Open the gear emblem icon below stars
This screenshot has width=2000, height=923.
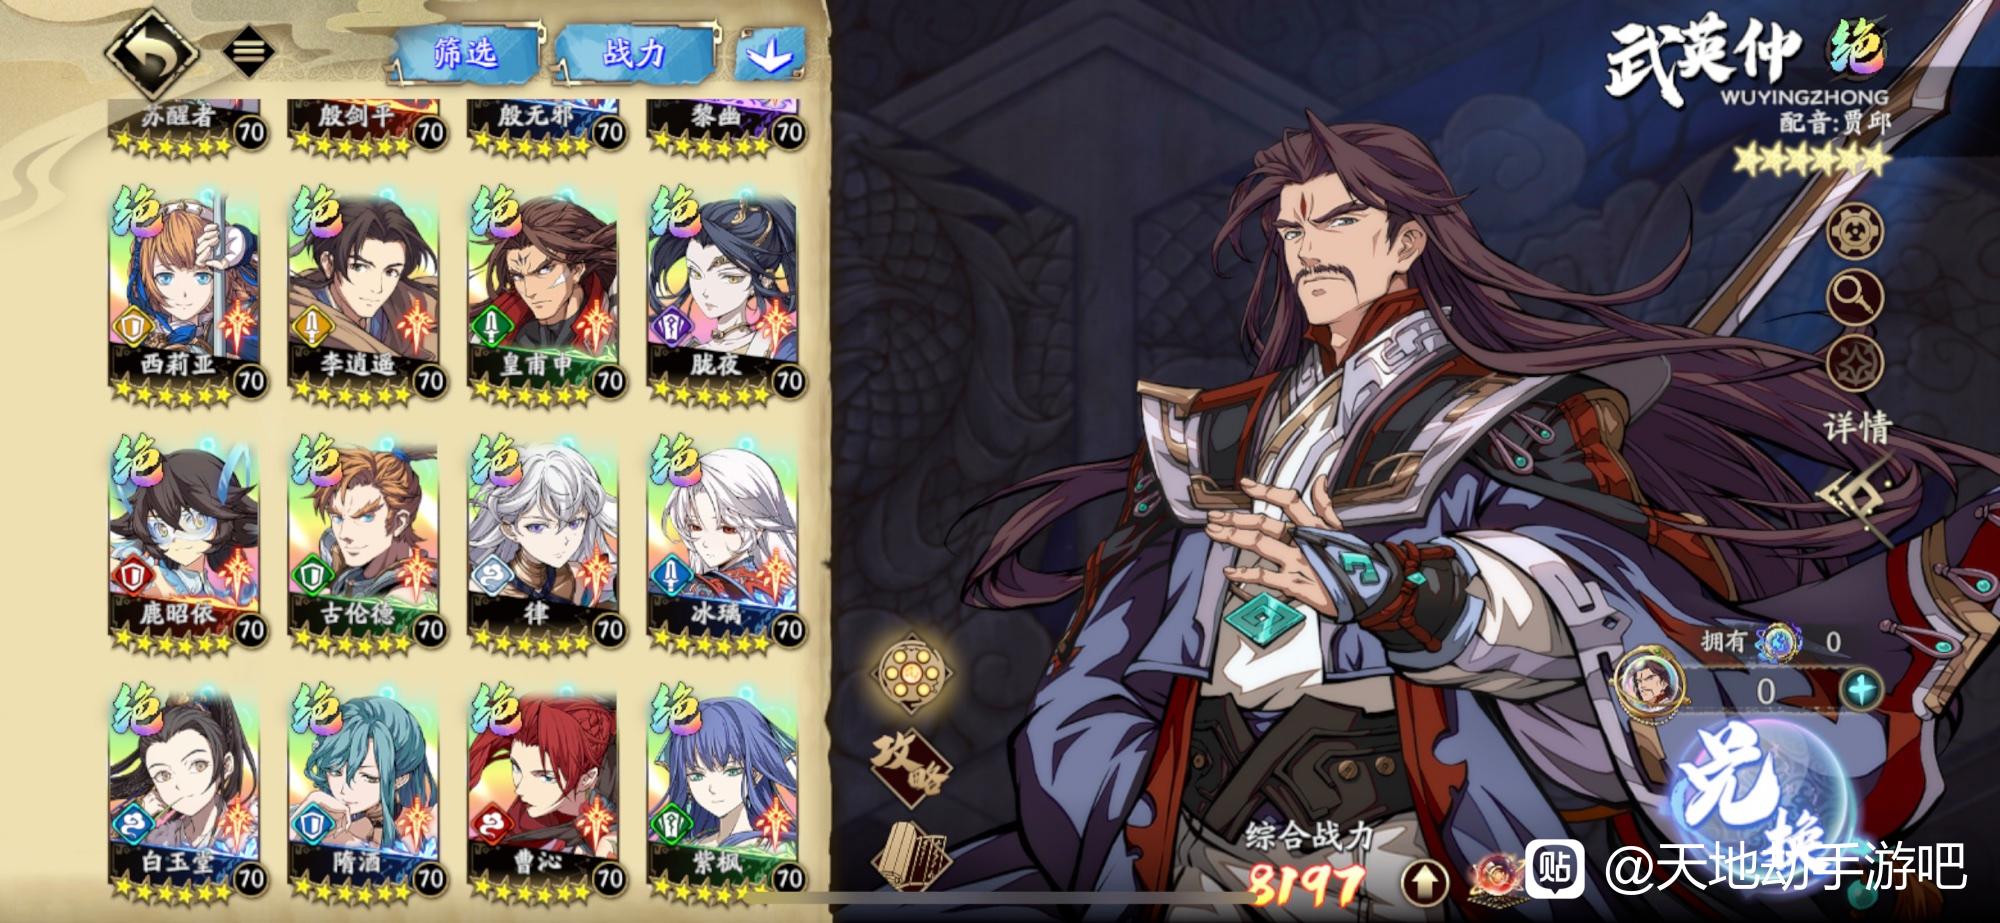click(x=1855, y=231)
